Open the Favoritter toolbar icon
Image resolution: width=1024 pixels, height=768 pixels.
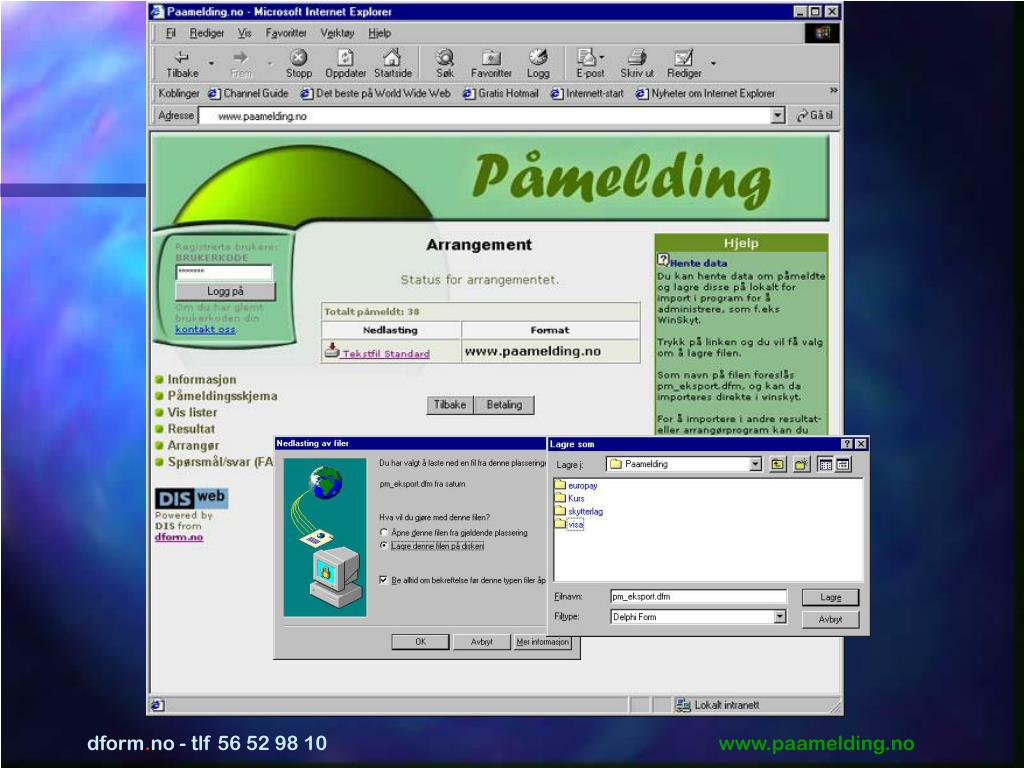[x=491, y=57]
